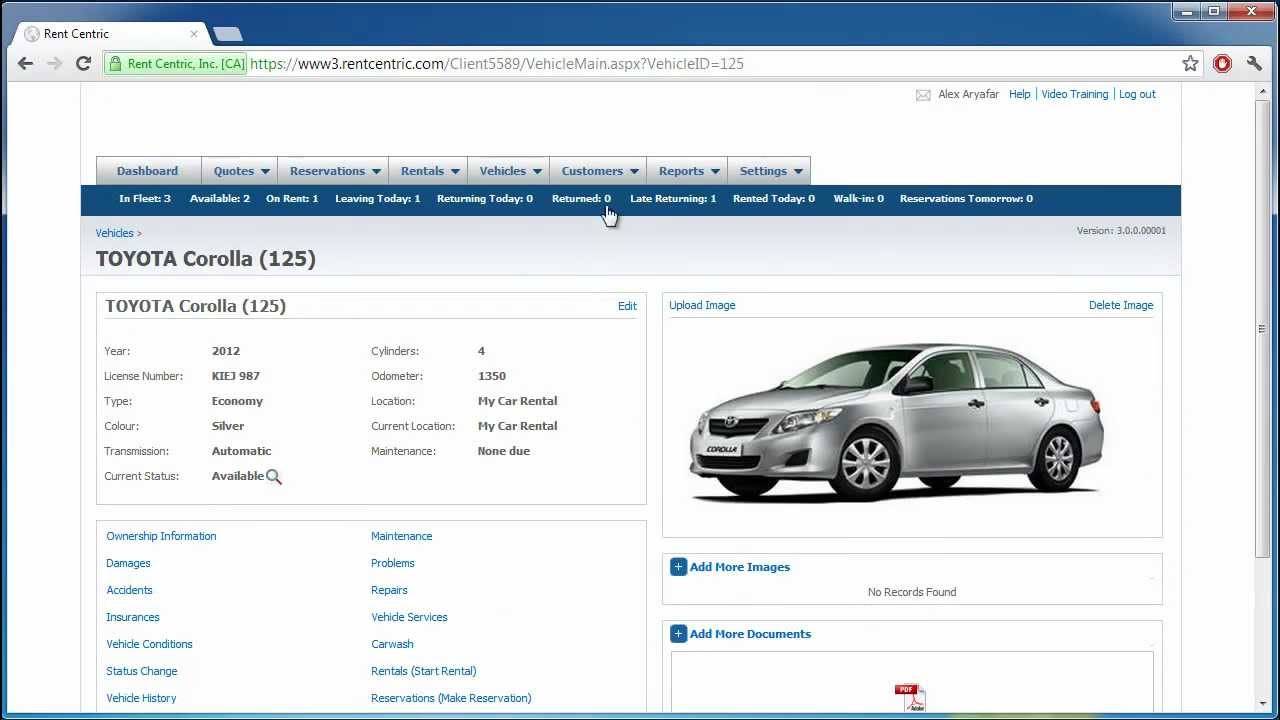Screen dimensions: 1280x720
Task: Click the magnifier icon beside Available status
Action: click(274, 477)
